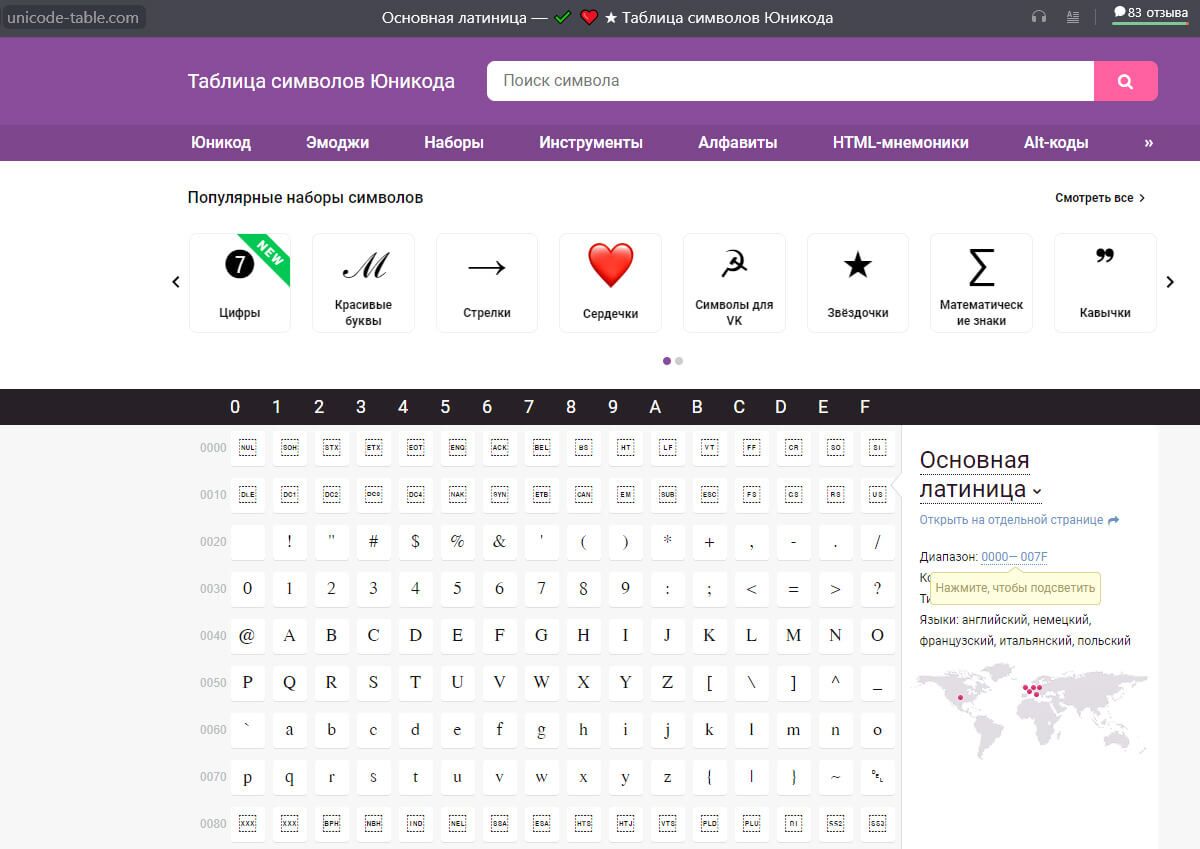Select the Символы для VK hammer-and-sickle set
This screenshot has width=1200, height=849.
(x=734, y=281)
